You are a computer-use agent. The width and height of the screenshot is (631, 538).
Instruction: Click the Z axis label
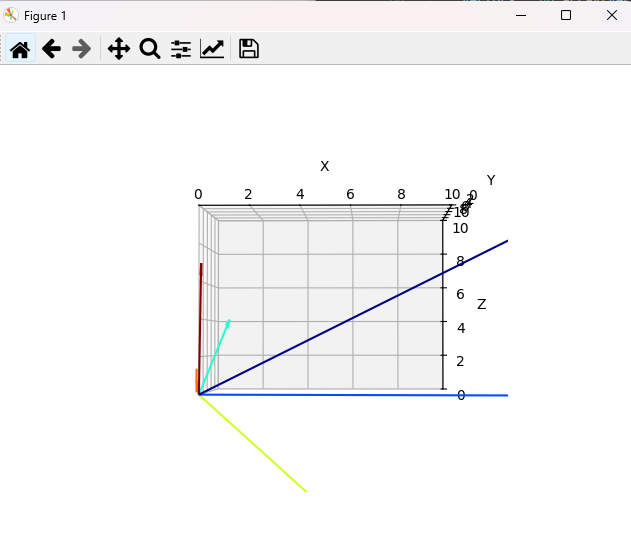481,304
